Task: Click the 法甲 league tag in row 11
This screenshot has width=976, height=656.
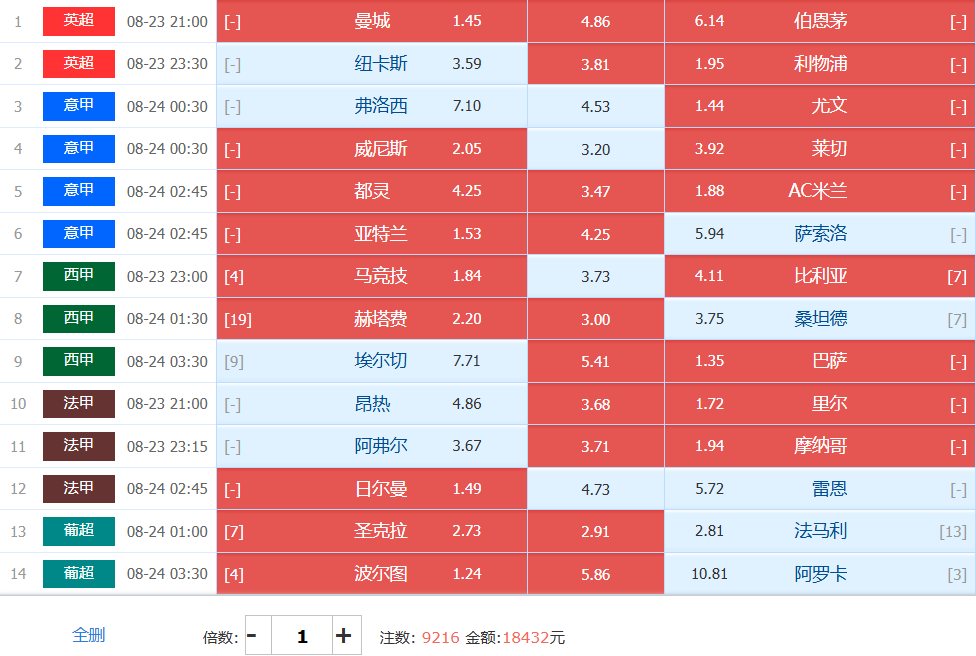Action: coord(79,446)
